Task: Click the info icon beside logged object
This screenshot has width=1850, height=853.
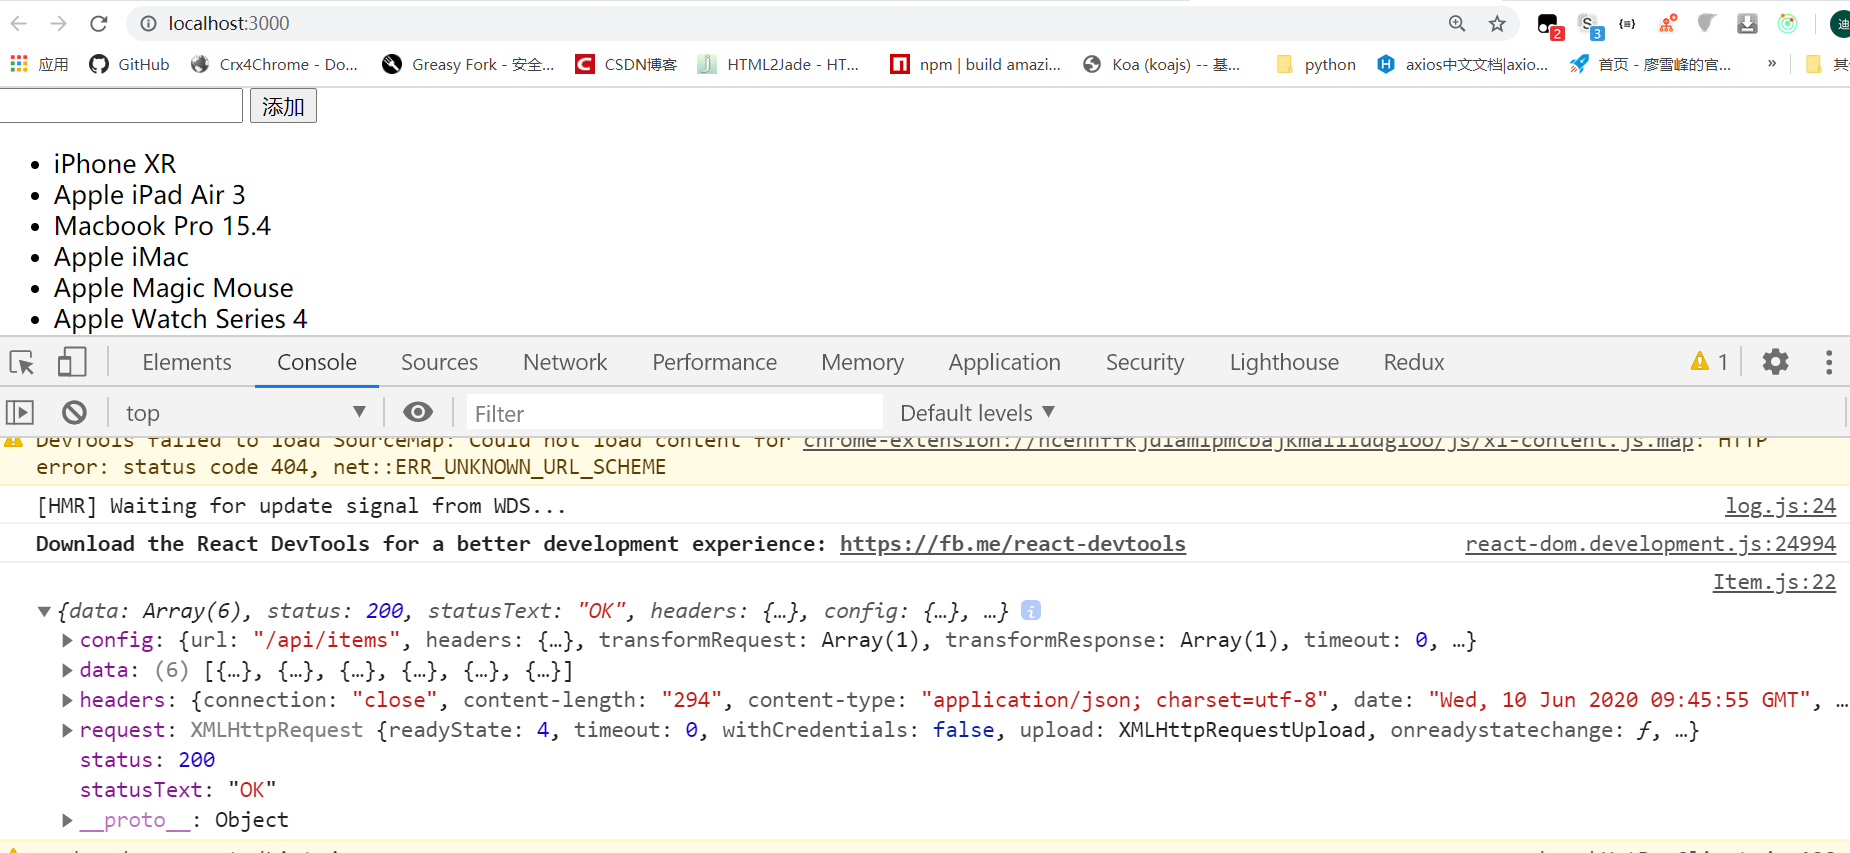Action: (x=1031, y=610)
